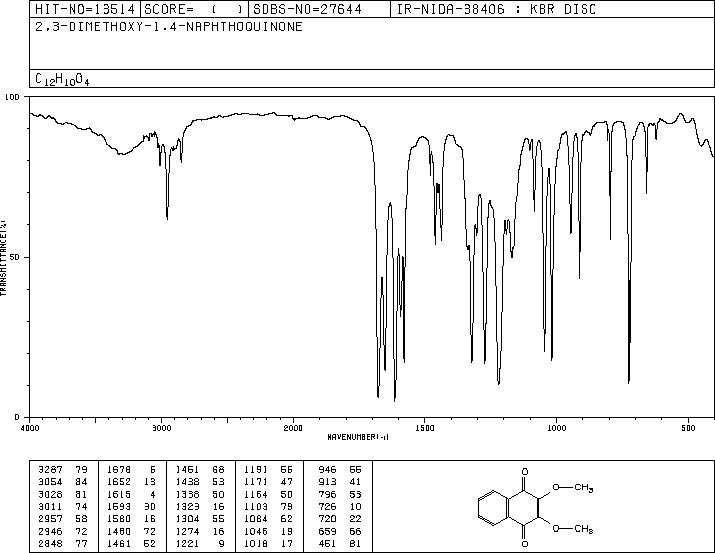Click the 1500 wavenumber axis label
This screenshot has height=553, width=715.
click(425, 428)
